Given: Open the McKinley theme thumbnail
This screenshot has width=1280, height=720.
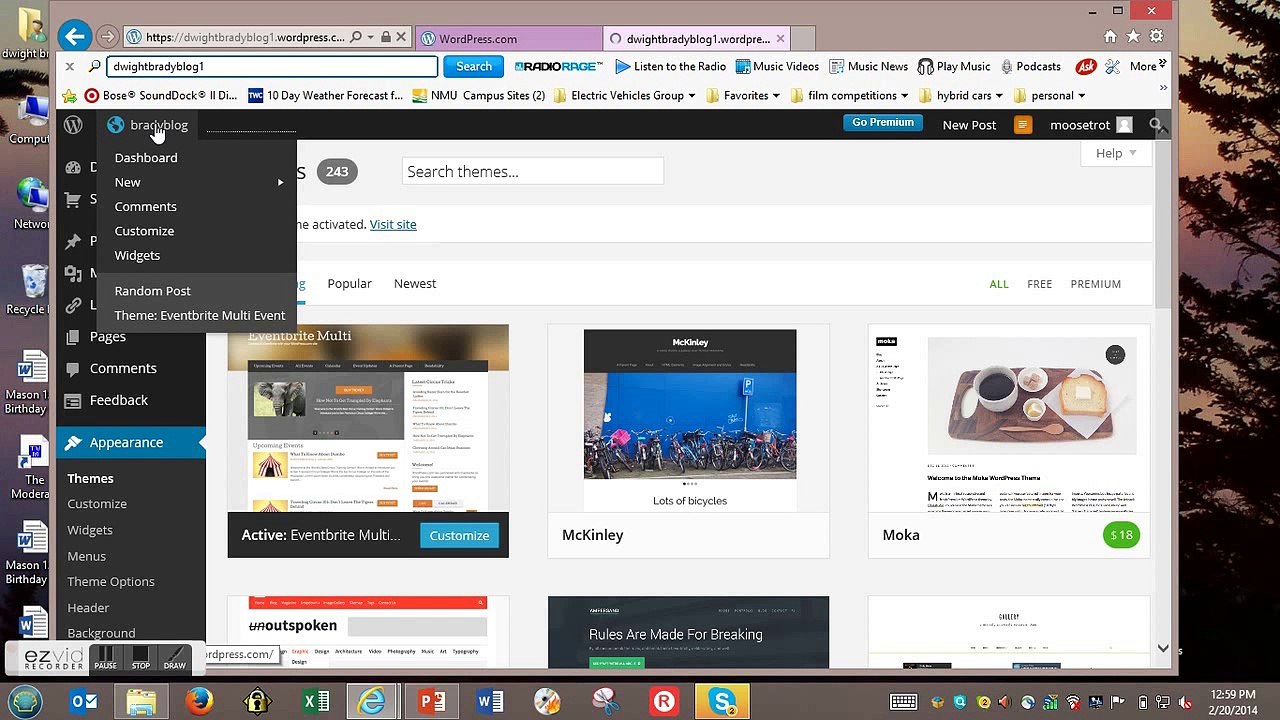Looking at the screenshot, I should [689, 419].
